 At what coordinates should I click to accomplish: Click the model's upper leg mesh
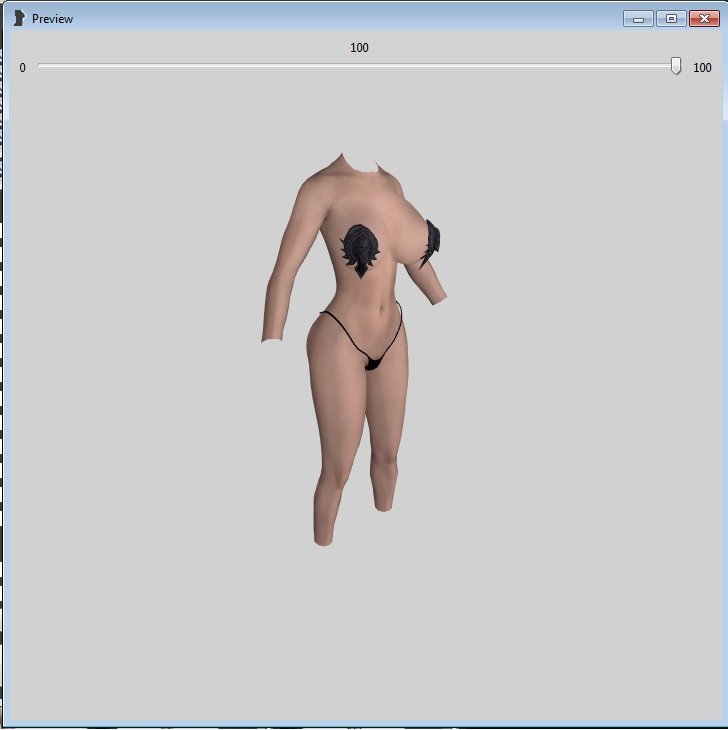(345, 410)
